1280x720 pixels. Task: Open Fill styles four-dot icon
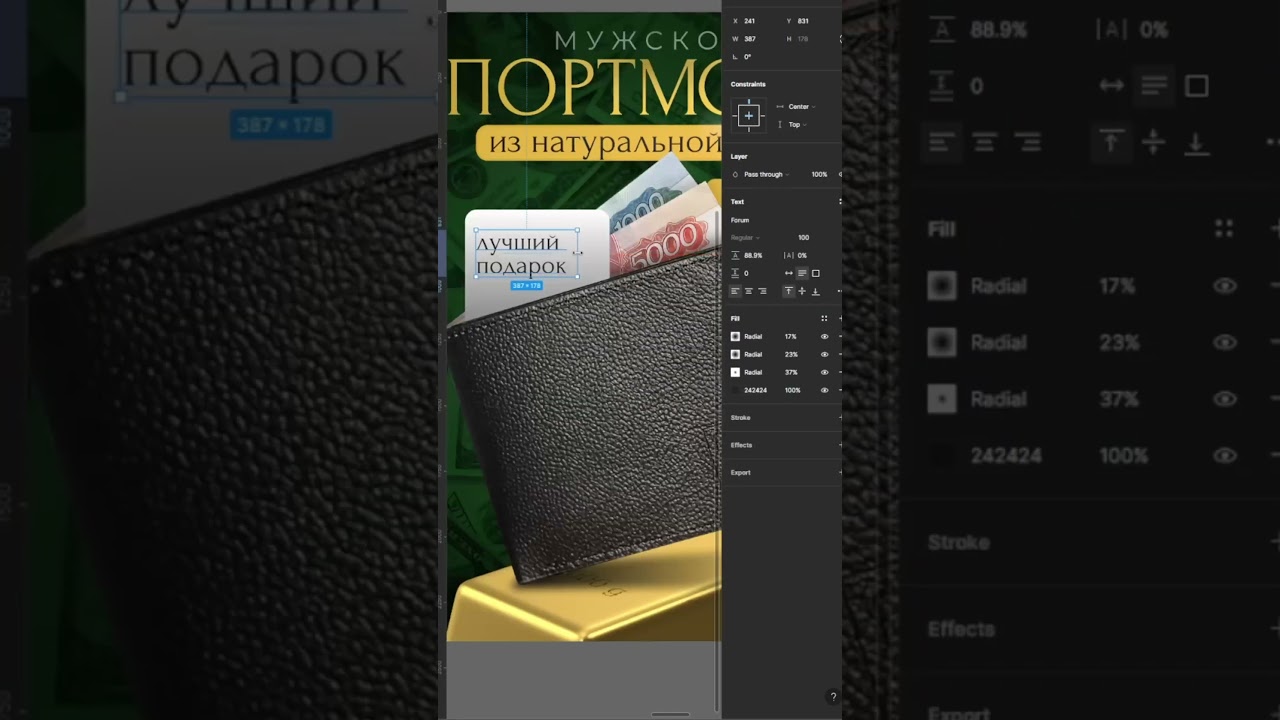pyautogui.click(x=824, y=319)
